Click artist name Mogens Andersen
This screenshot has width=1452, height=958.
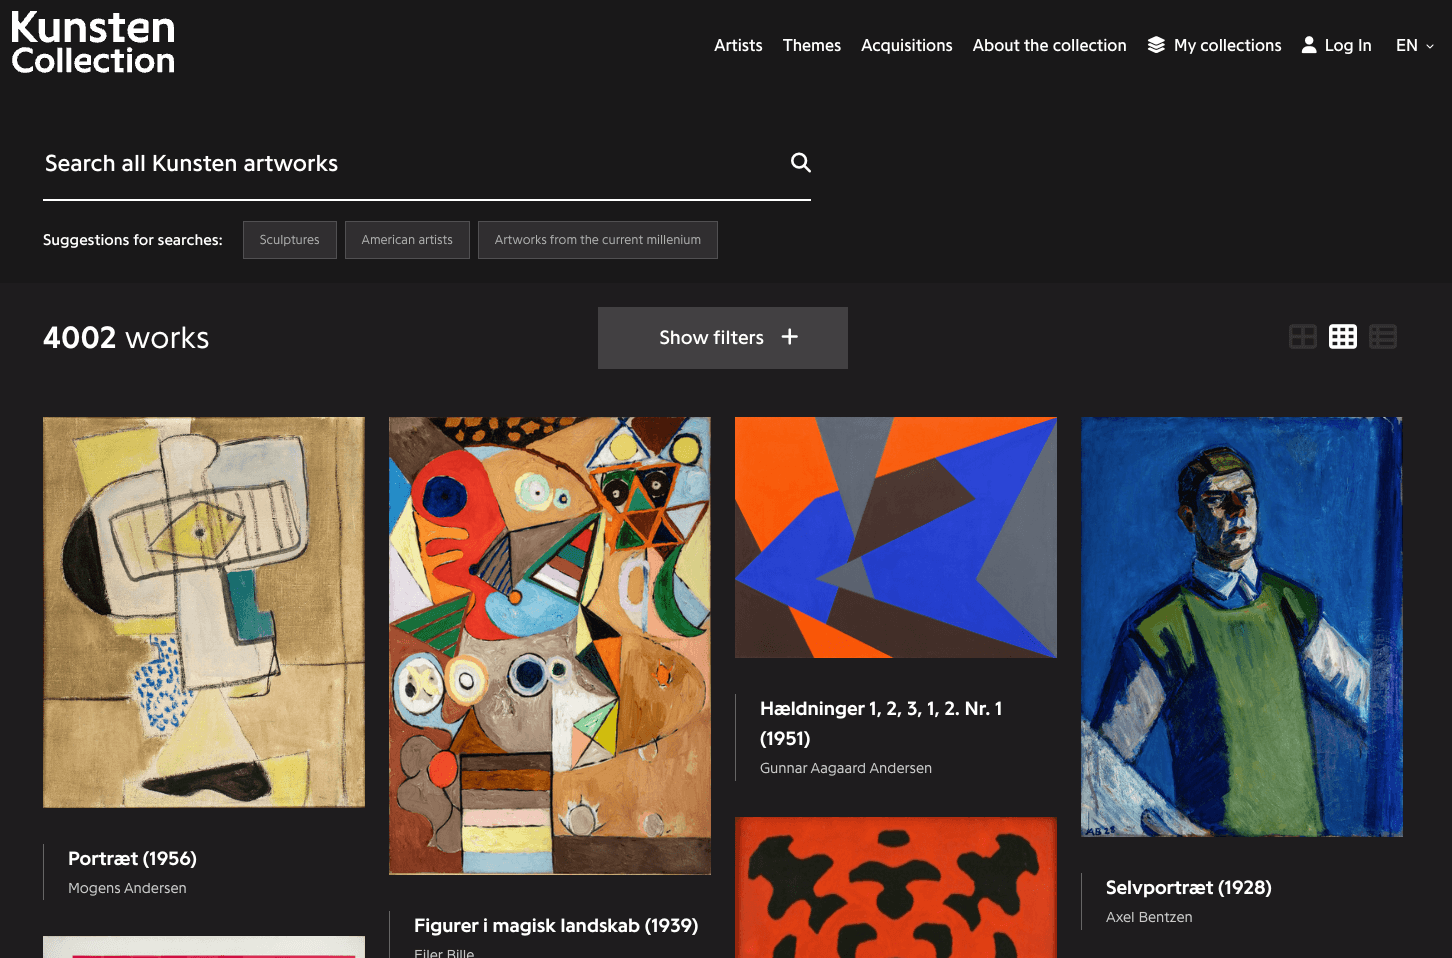point(127,888)
